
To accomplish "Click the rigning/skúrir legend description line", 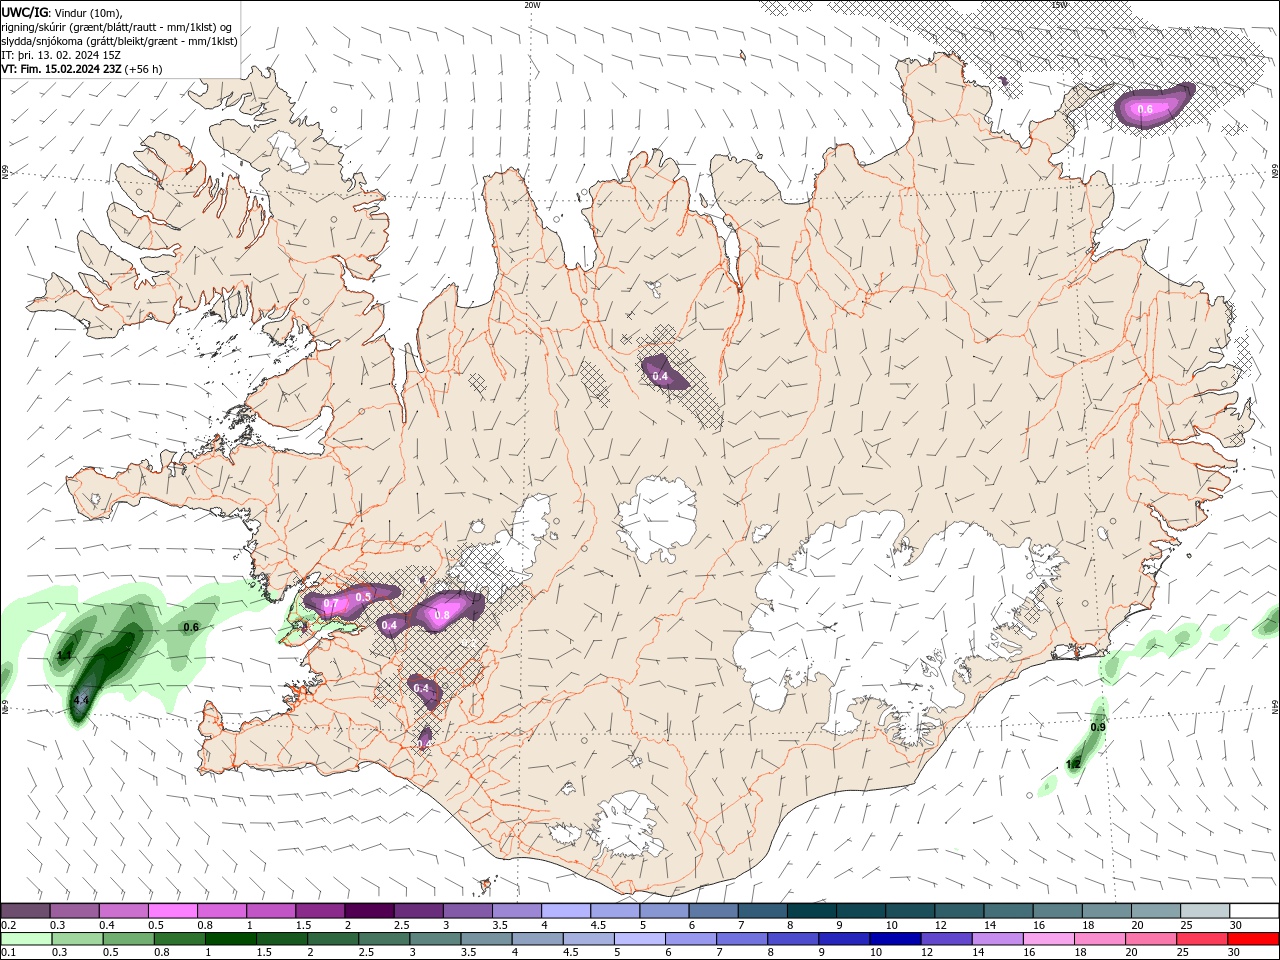I will click(x=117, y=27).
